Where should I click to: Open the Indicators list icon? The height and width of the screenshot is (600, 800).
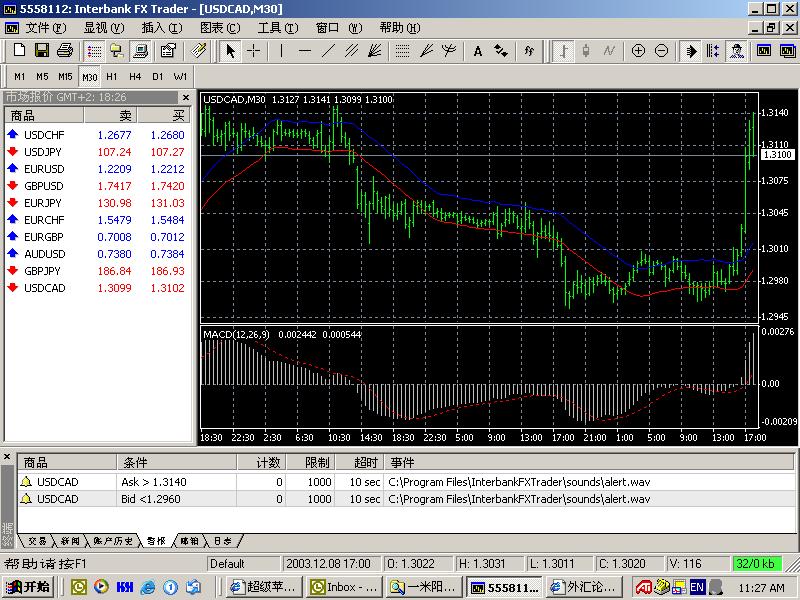[x=529, y=51]
